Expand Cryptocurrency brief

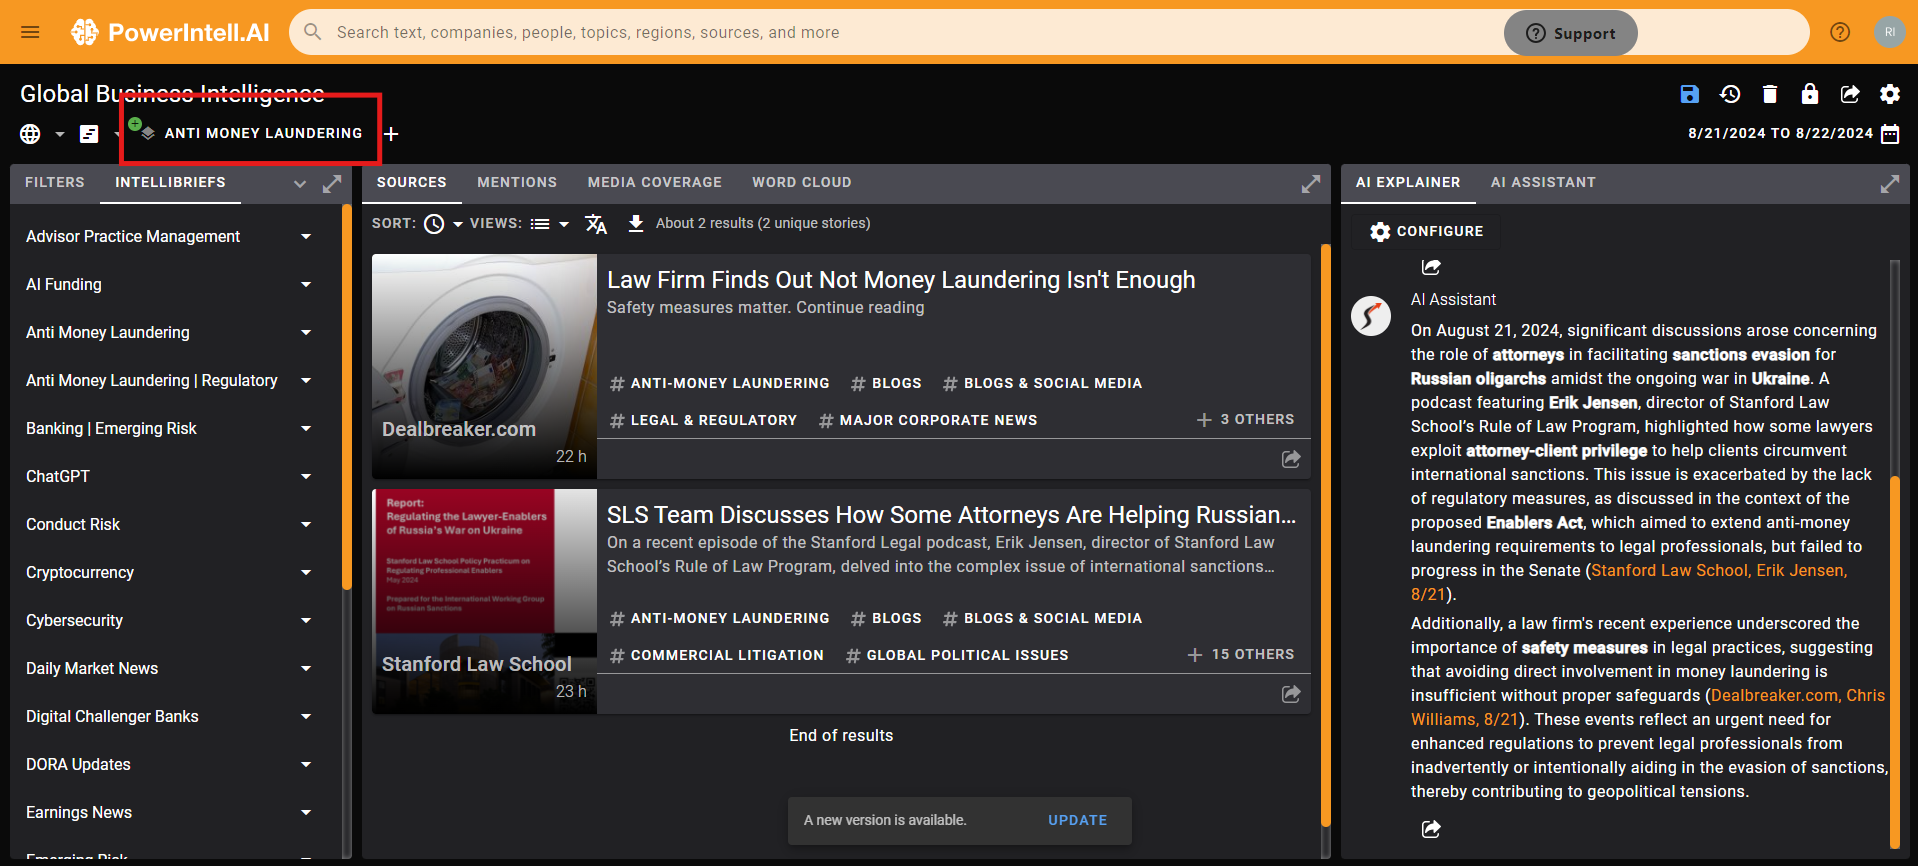click(306, 573)
